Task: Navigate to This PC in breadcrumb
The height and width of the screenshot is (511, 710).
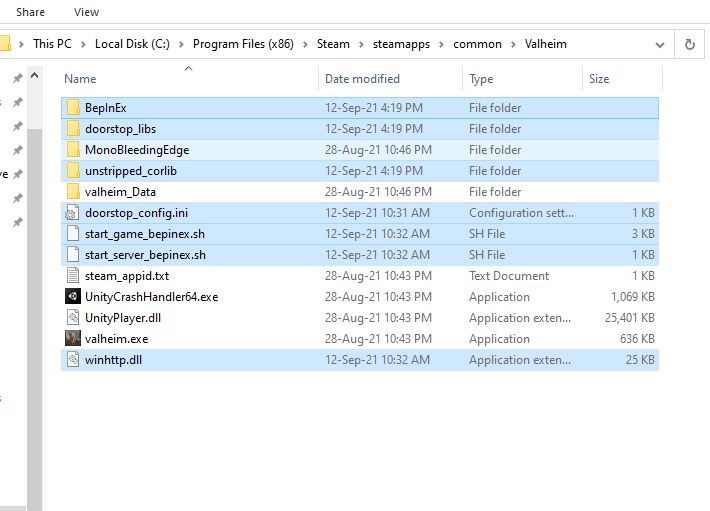Action: 53,44
